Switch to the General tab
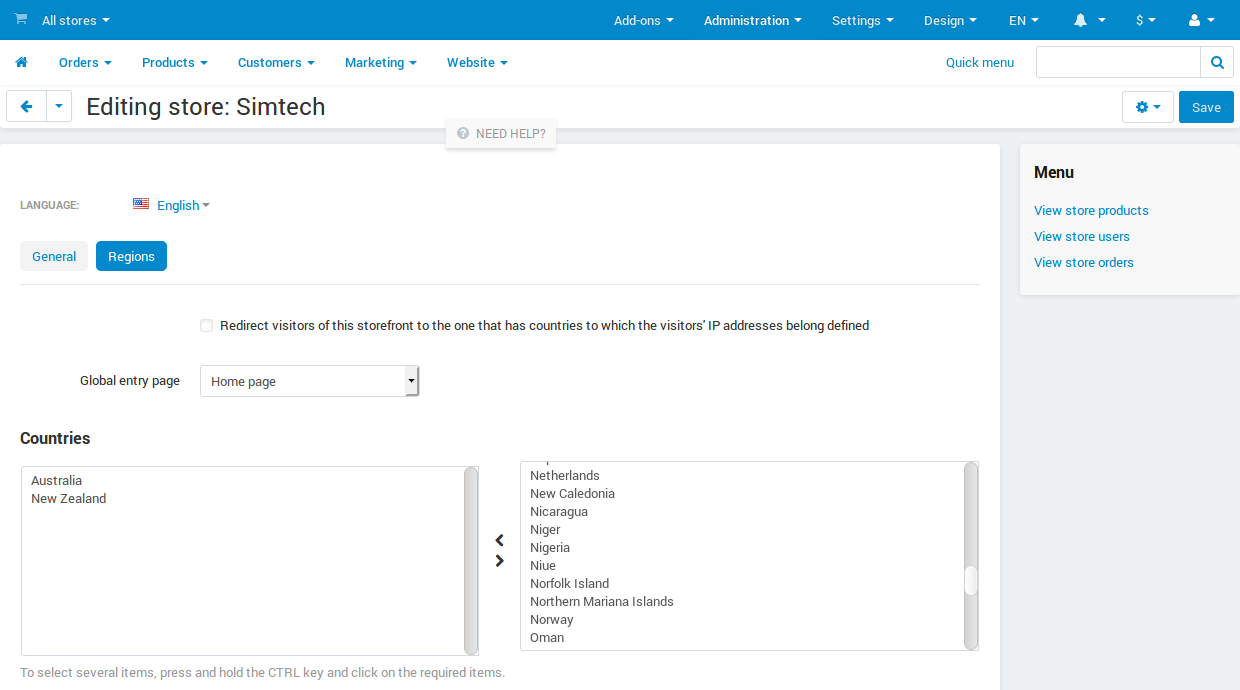Screen dimensions: 1240x690 [54, 256]
